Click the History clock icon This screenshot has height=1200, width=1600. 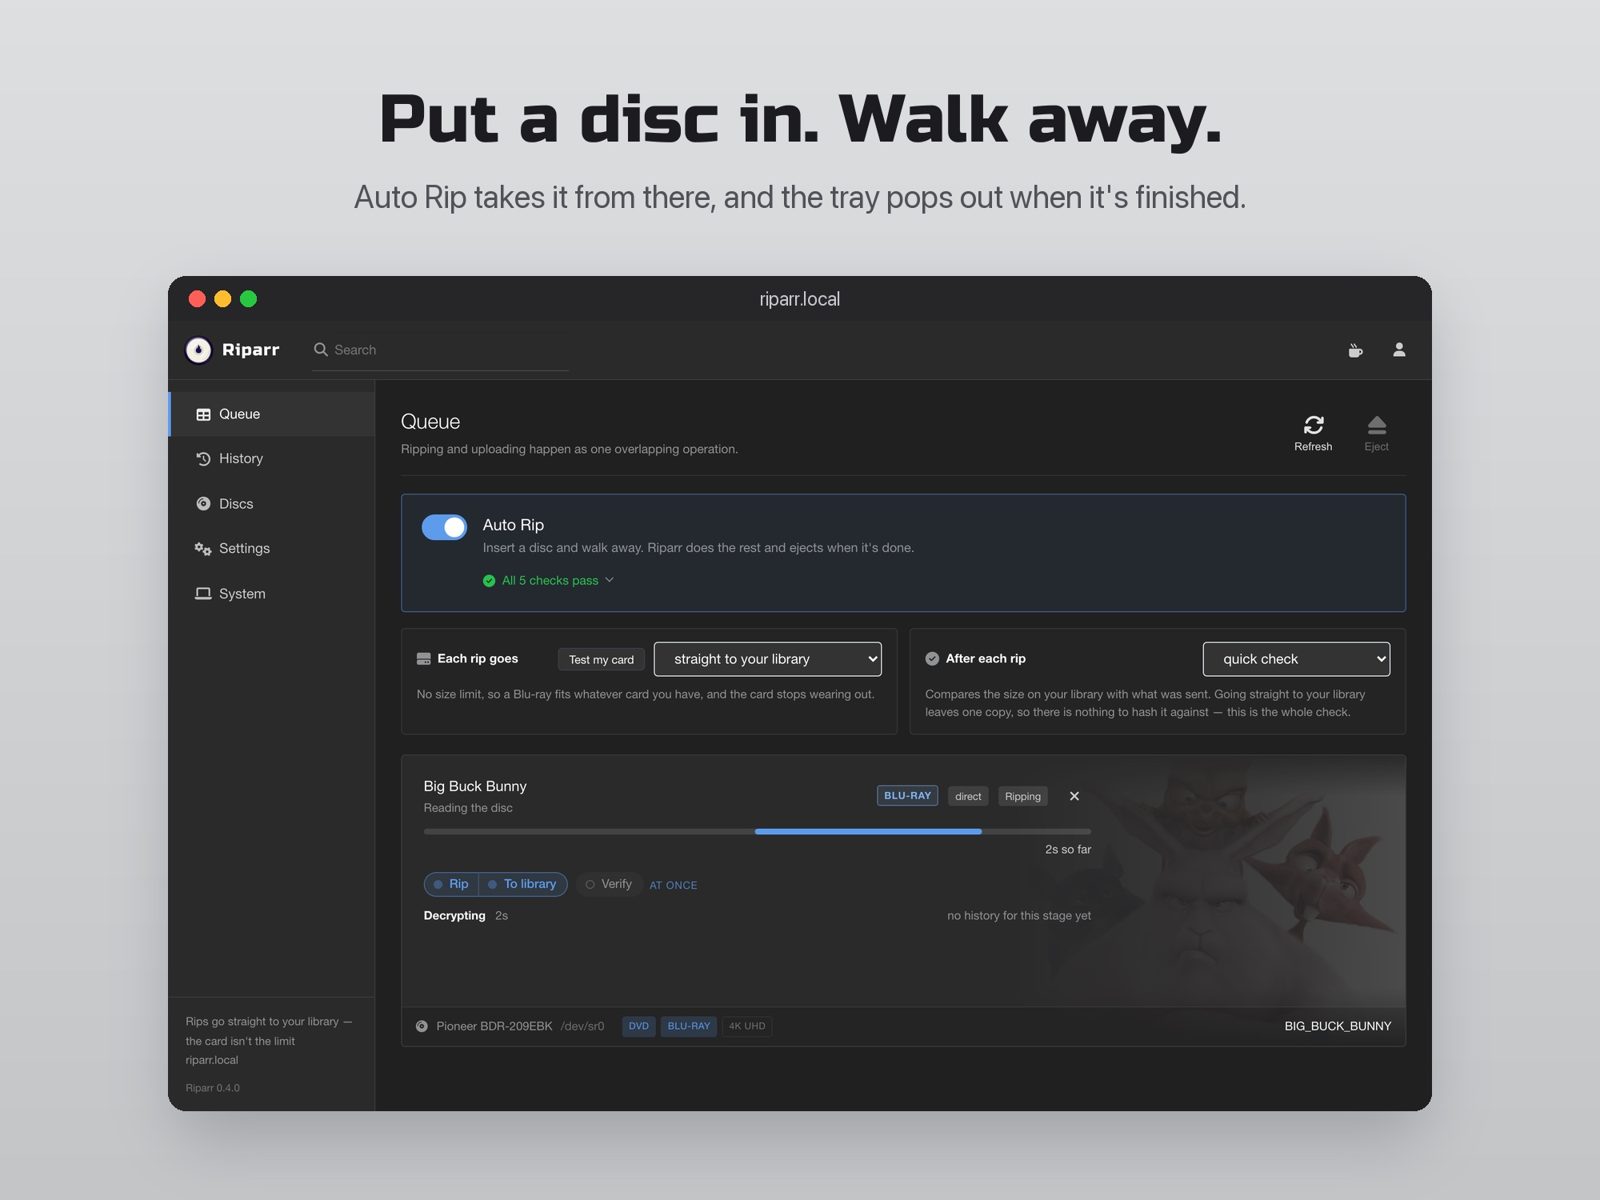(203, 459)
